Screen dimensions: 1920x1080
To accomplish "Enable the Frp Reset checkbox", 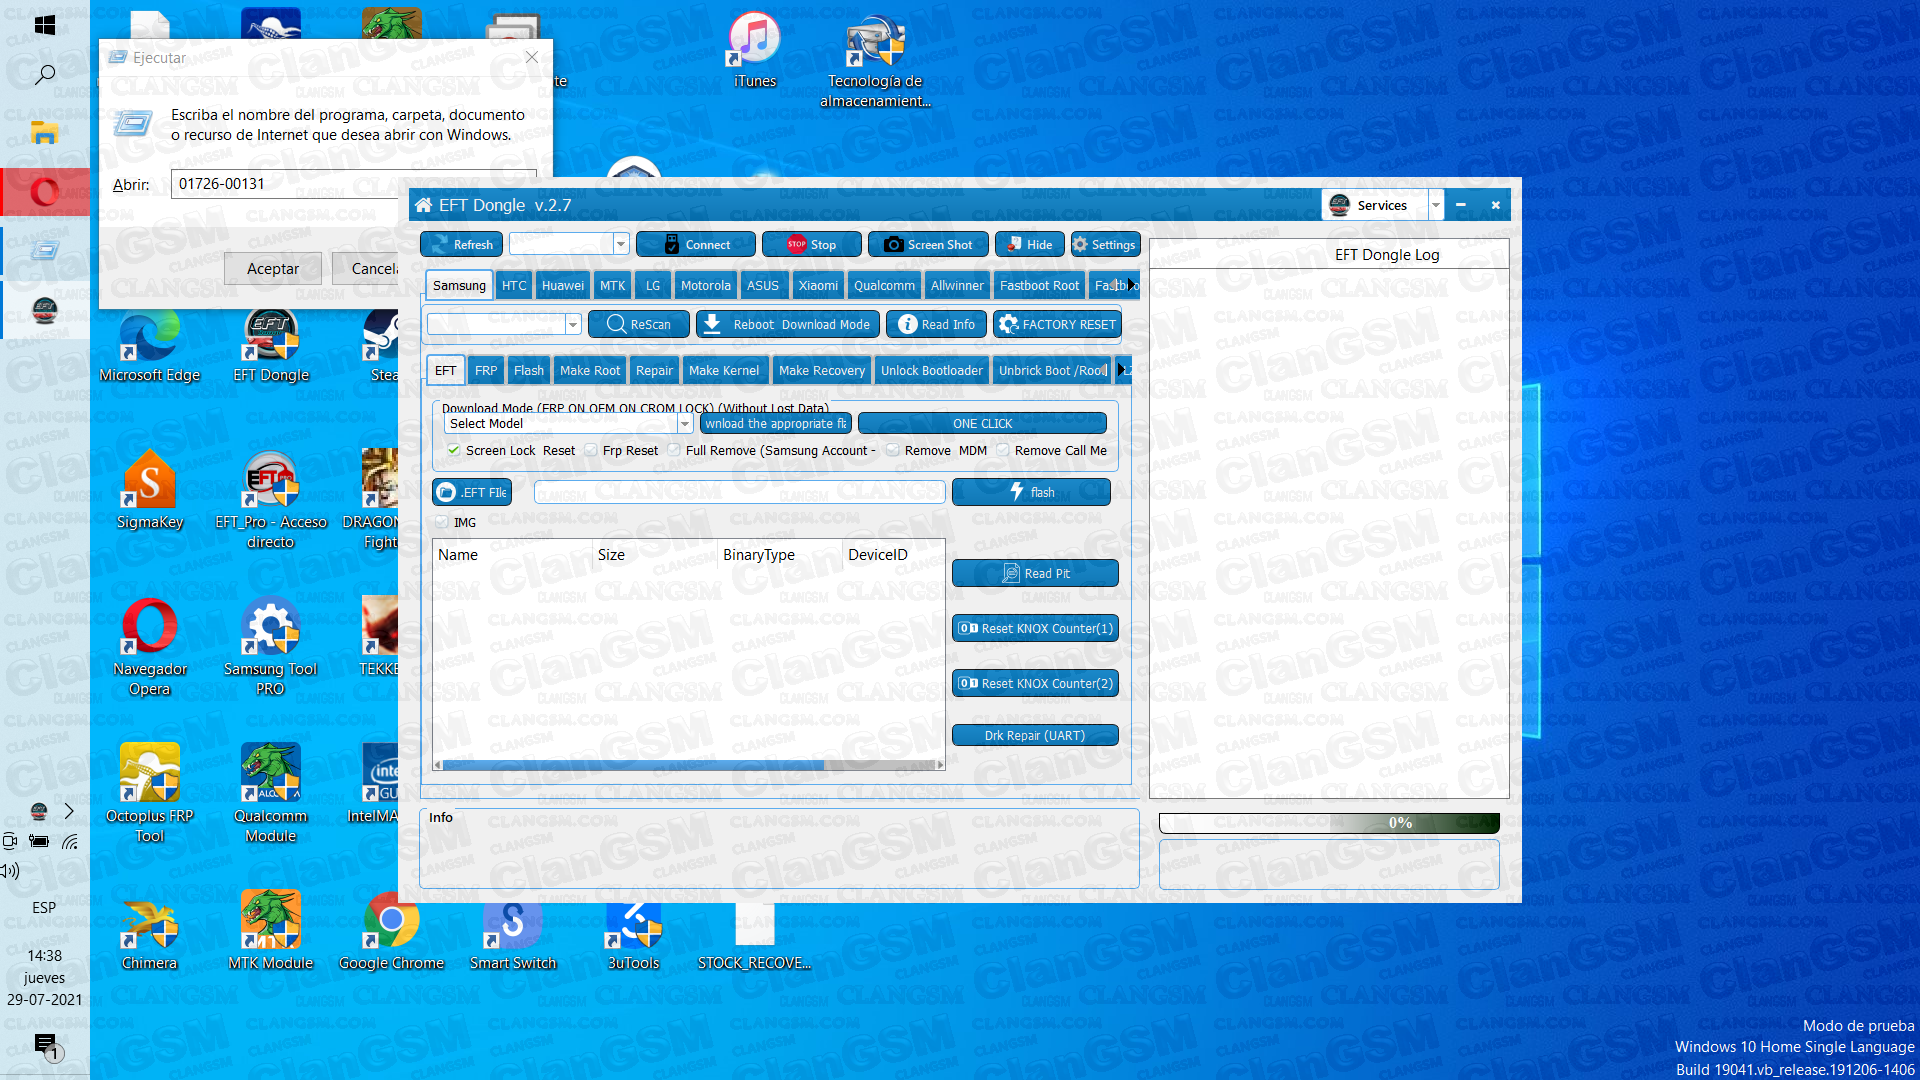I will click(591, 450).
